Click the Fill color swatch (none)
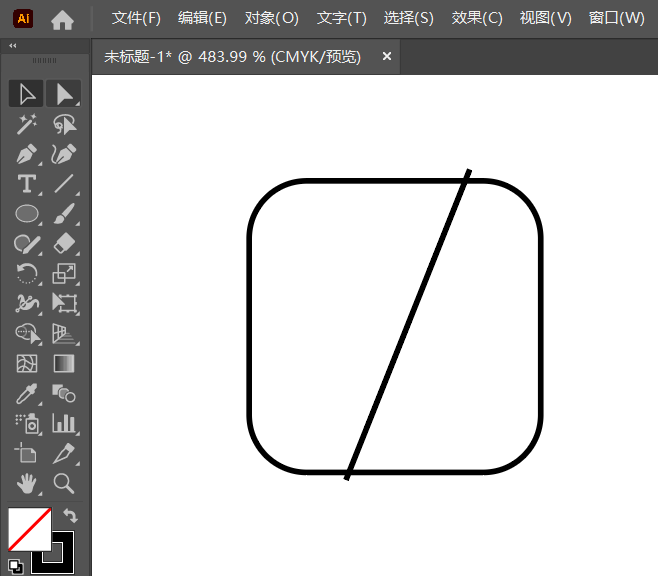Viewport: 658px width, 576px height. (29, 529)
